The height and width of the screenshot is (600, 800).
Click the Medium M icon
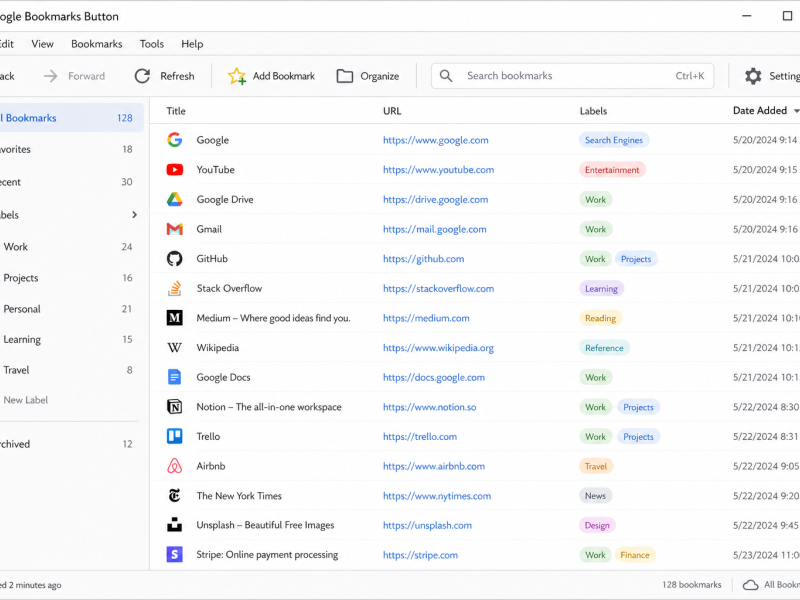pos(174,318)
